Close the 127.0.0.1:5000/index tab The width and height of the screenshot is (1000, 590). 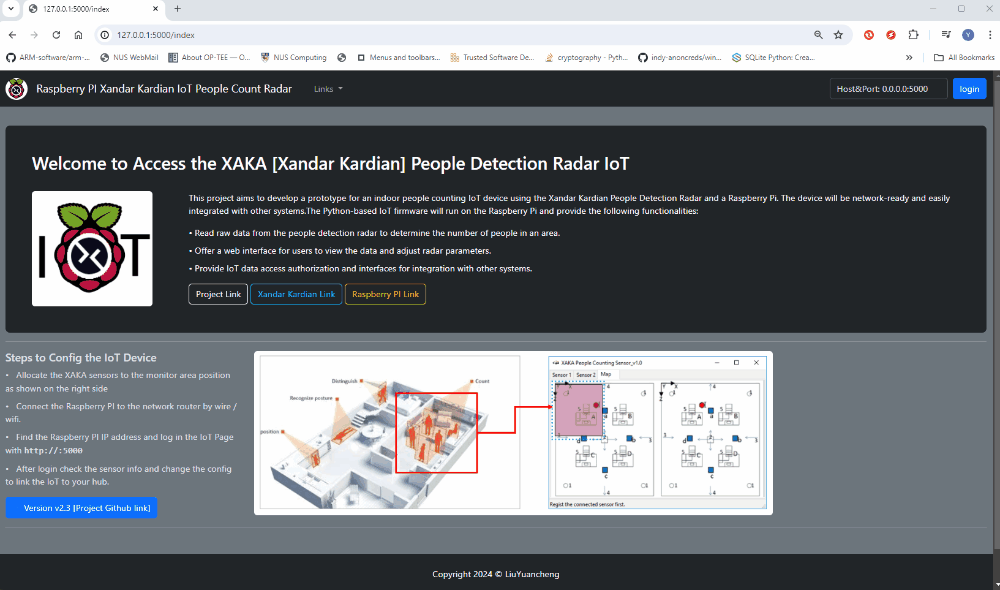point(156,9)
